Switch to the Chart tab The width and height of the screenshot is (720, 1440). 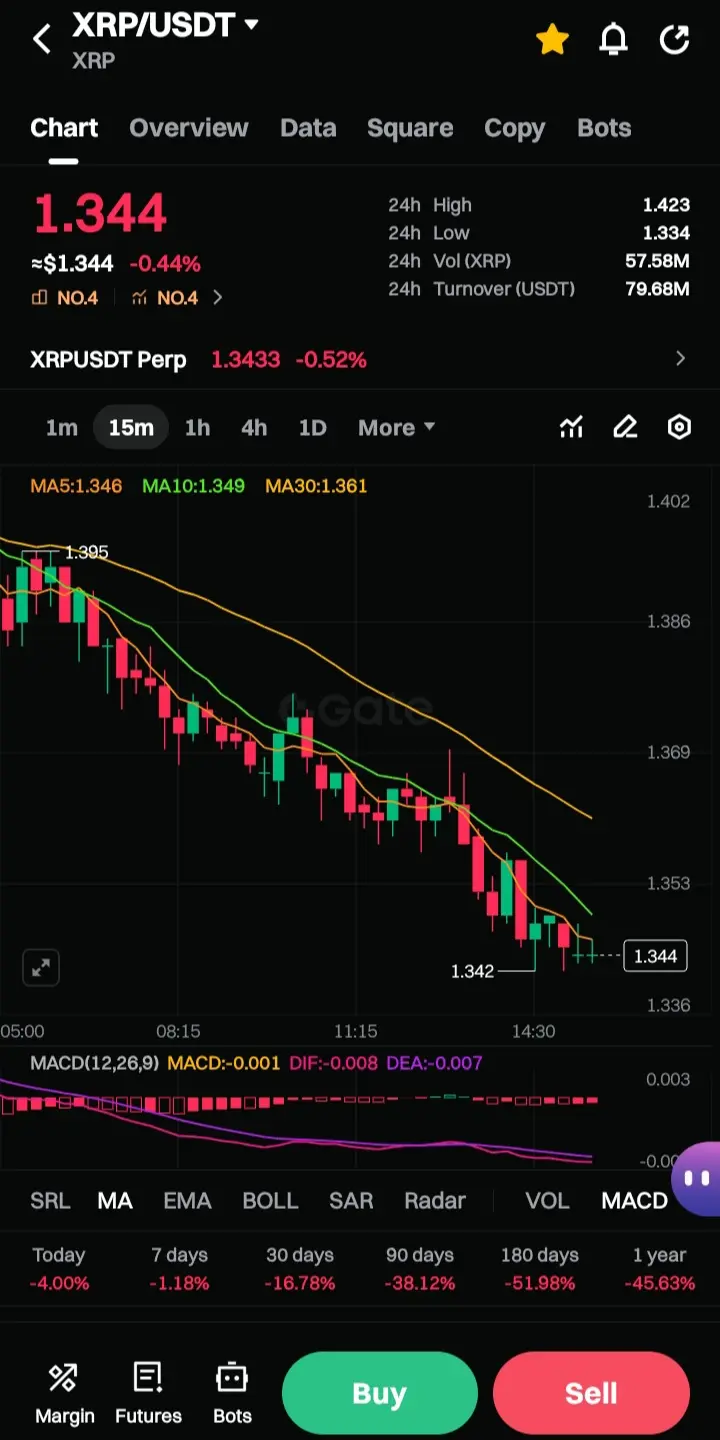click(64, 128)
